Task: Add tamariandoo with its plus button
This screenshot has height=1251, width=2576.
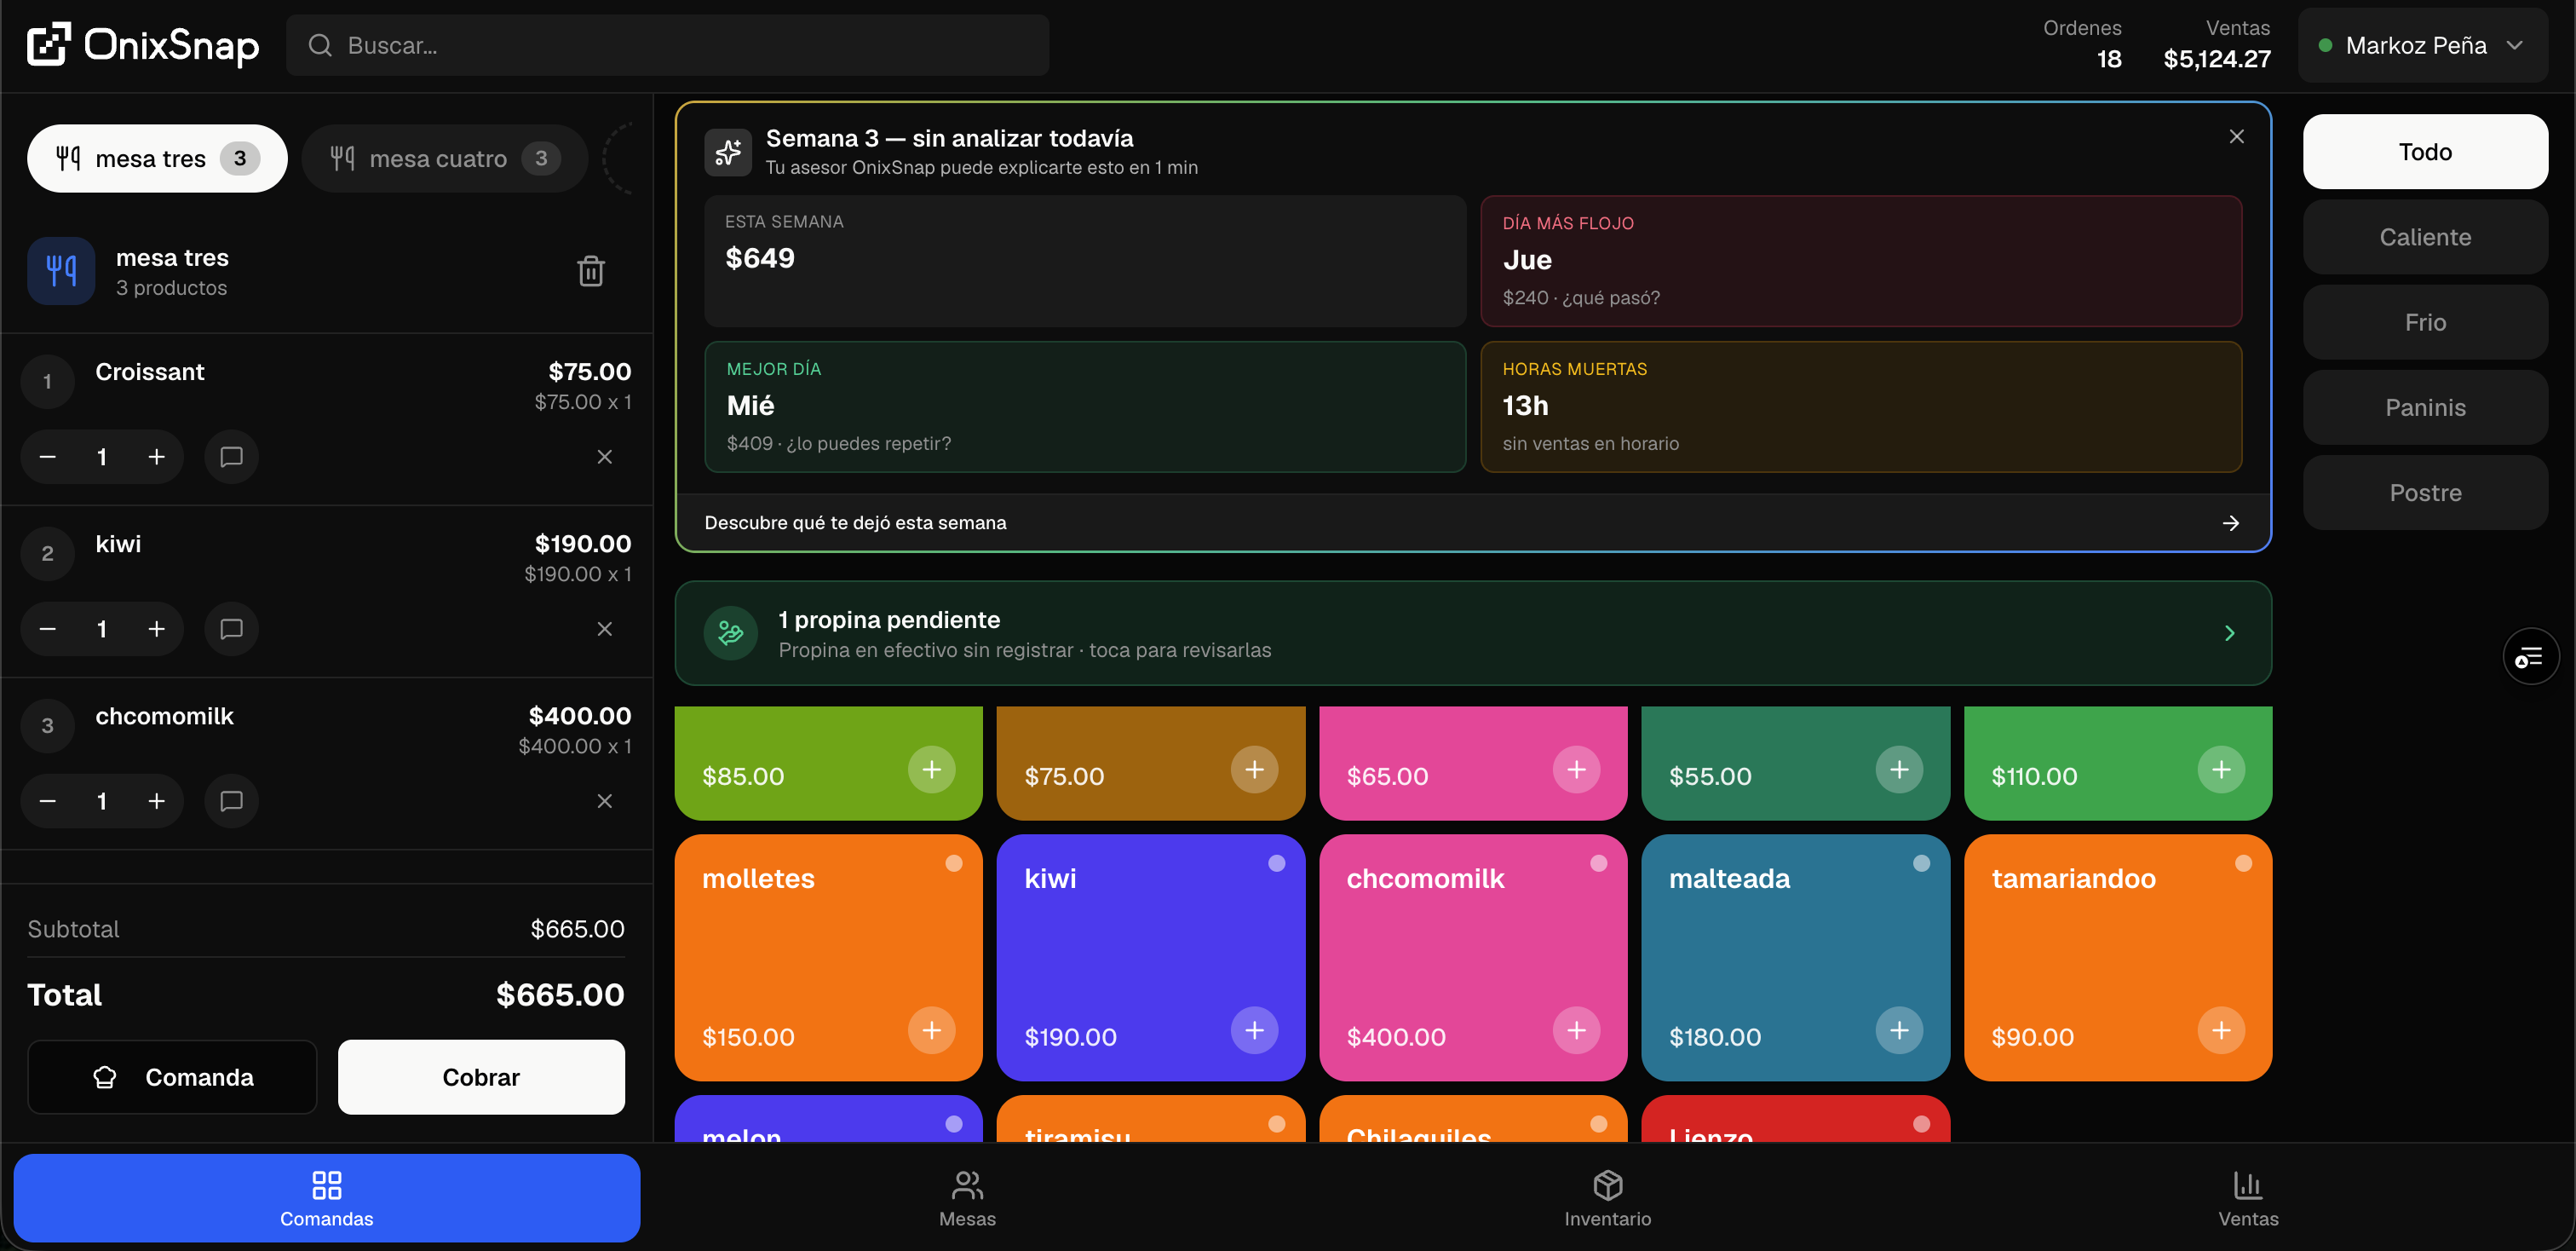Action: coord(2221,1030)
